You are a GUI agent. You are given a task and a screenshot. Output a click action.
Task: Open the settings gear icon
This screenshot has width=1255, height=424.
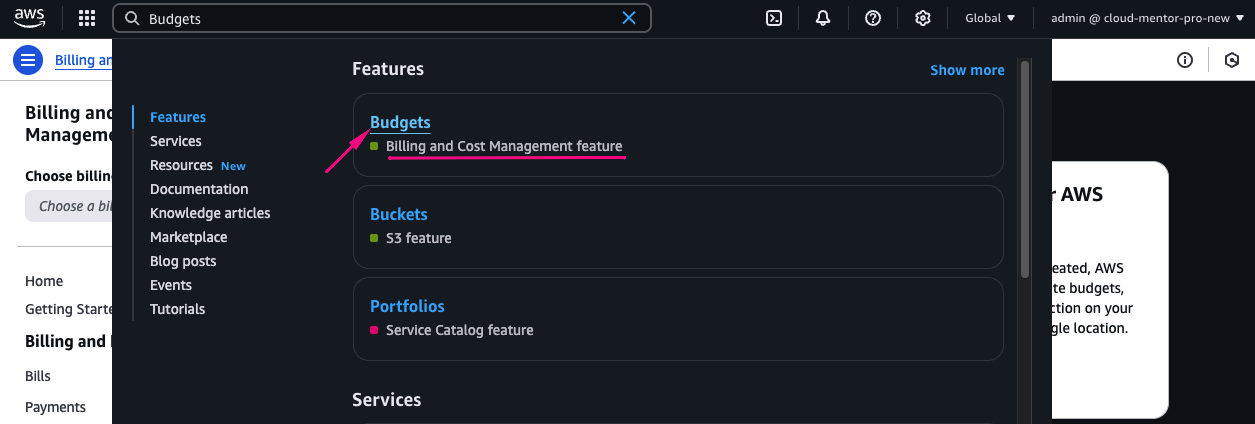pos(923,18)
